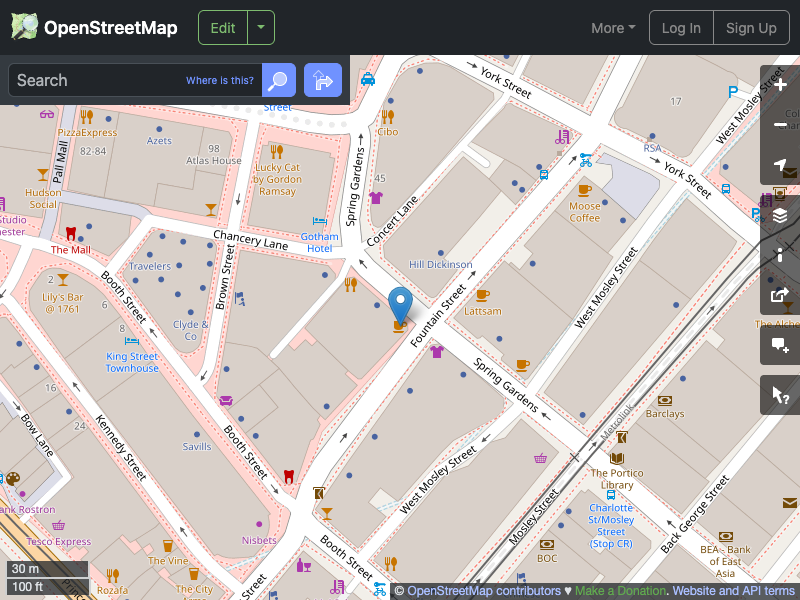Click the magnifier search icon
The height and width of the screenshot is (600, 800).
278,80
